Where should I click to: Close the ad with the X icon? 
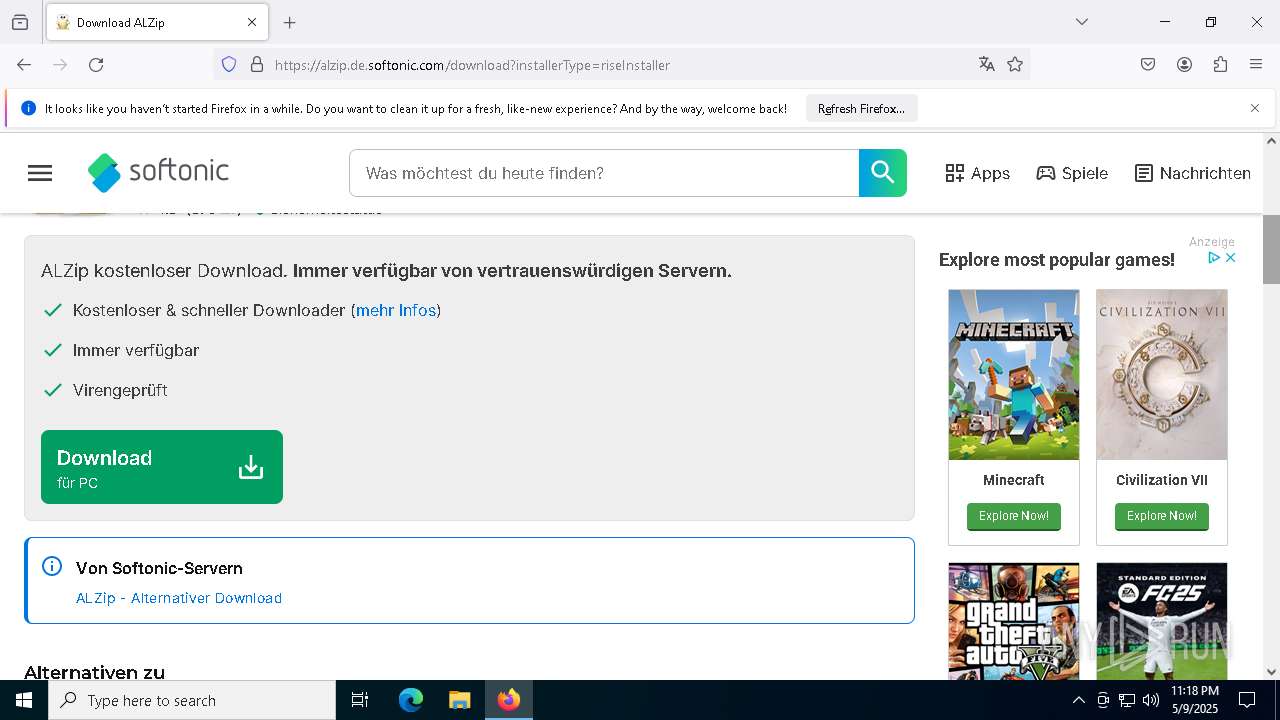[1231, 258]
